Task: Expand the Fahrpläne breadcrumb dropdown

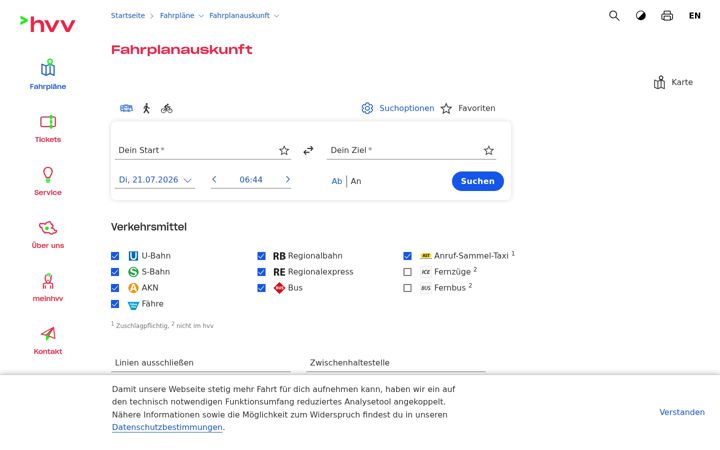Action: pos(201,16)
